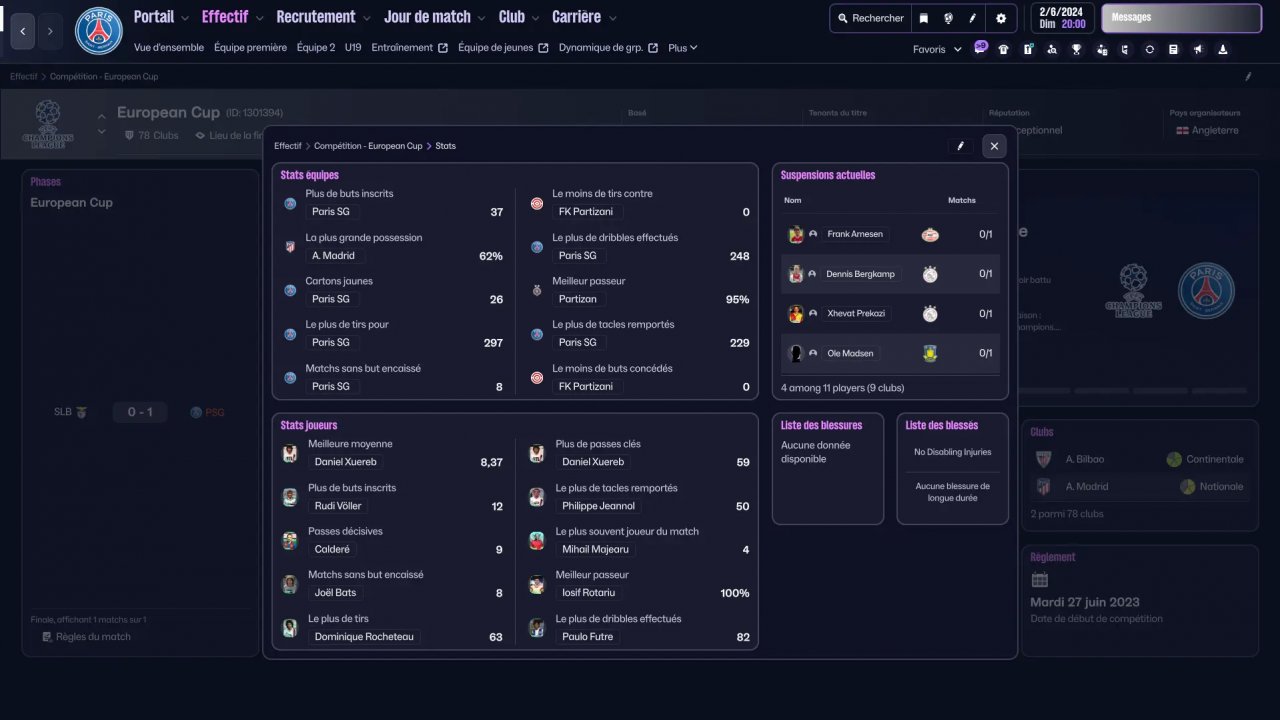1280x720 pixels.
Task: Go back with the left arrow button
Action: click(x=23, y=31)
